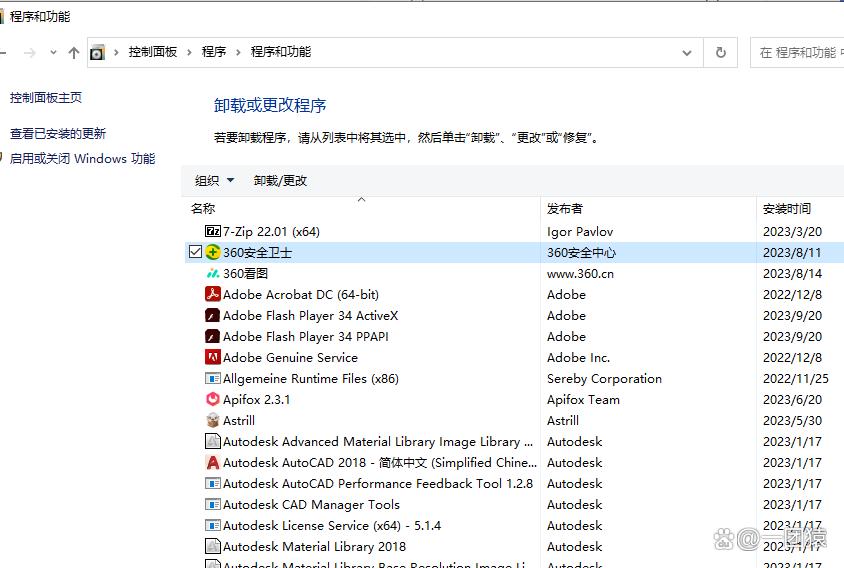Select Autodesk AutoCAD Performance Feedback Tool 1.2.8
Viewport: 844px width, 568px height.
[x=378, y=483]
